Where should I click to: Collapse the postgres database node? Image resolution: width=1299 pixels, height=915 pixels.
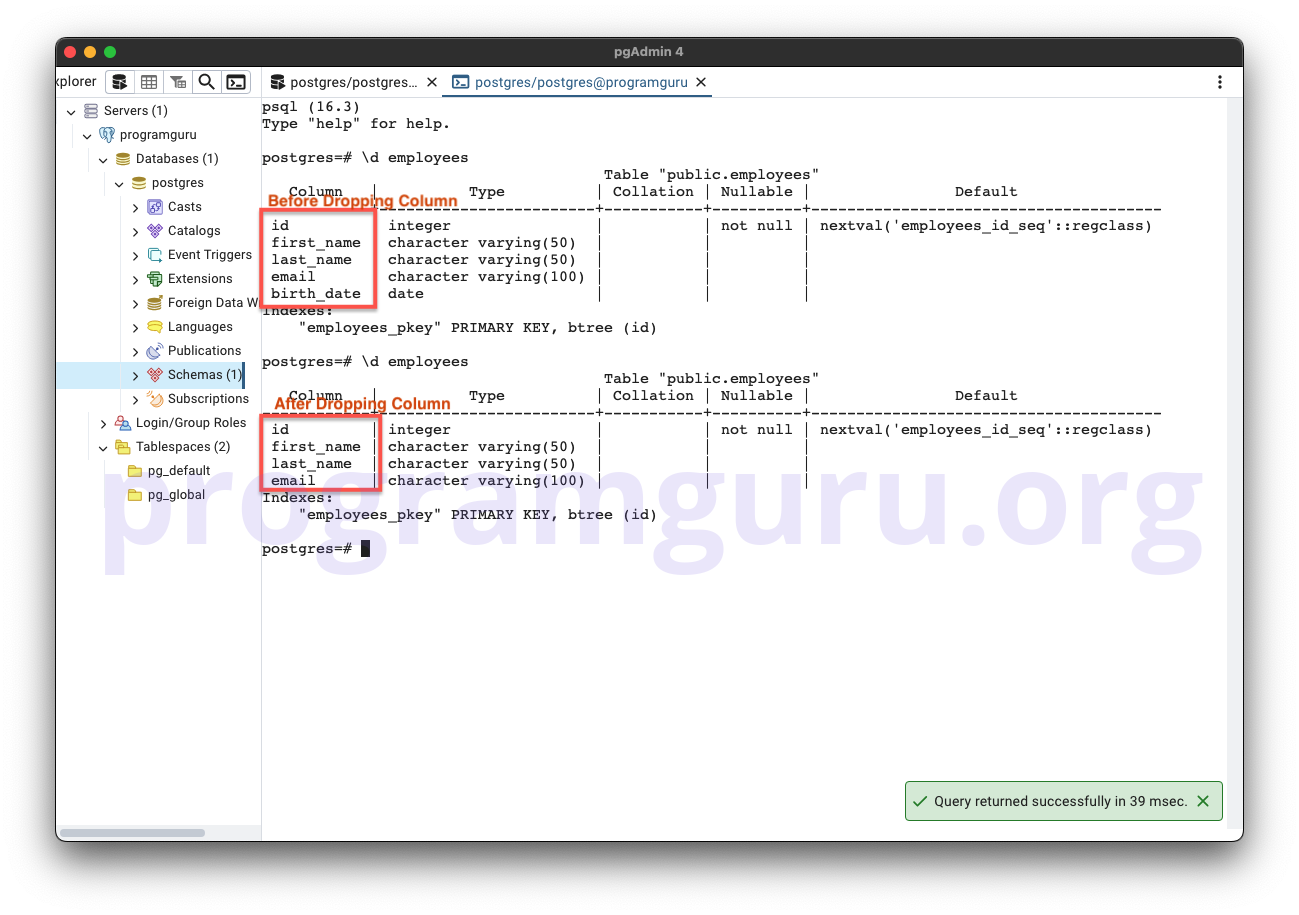point(119,184)
